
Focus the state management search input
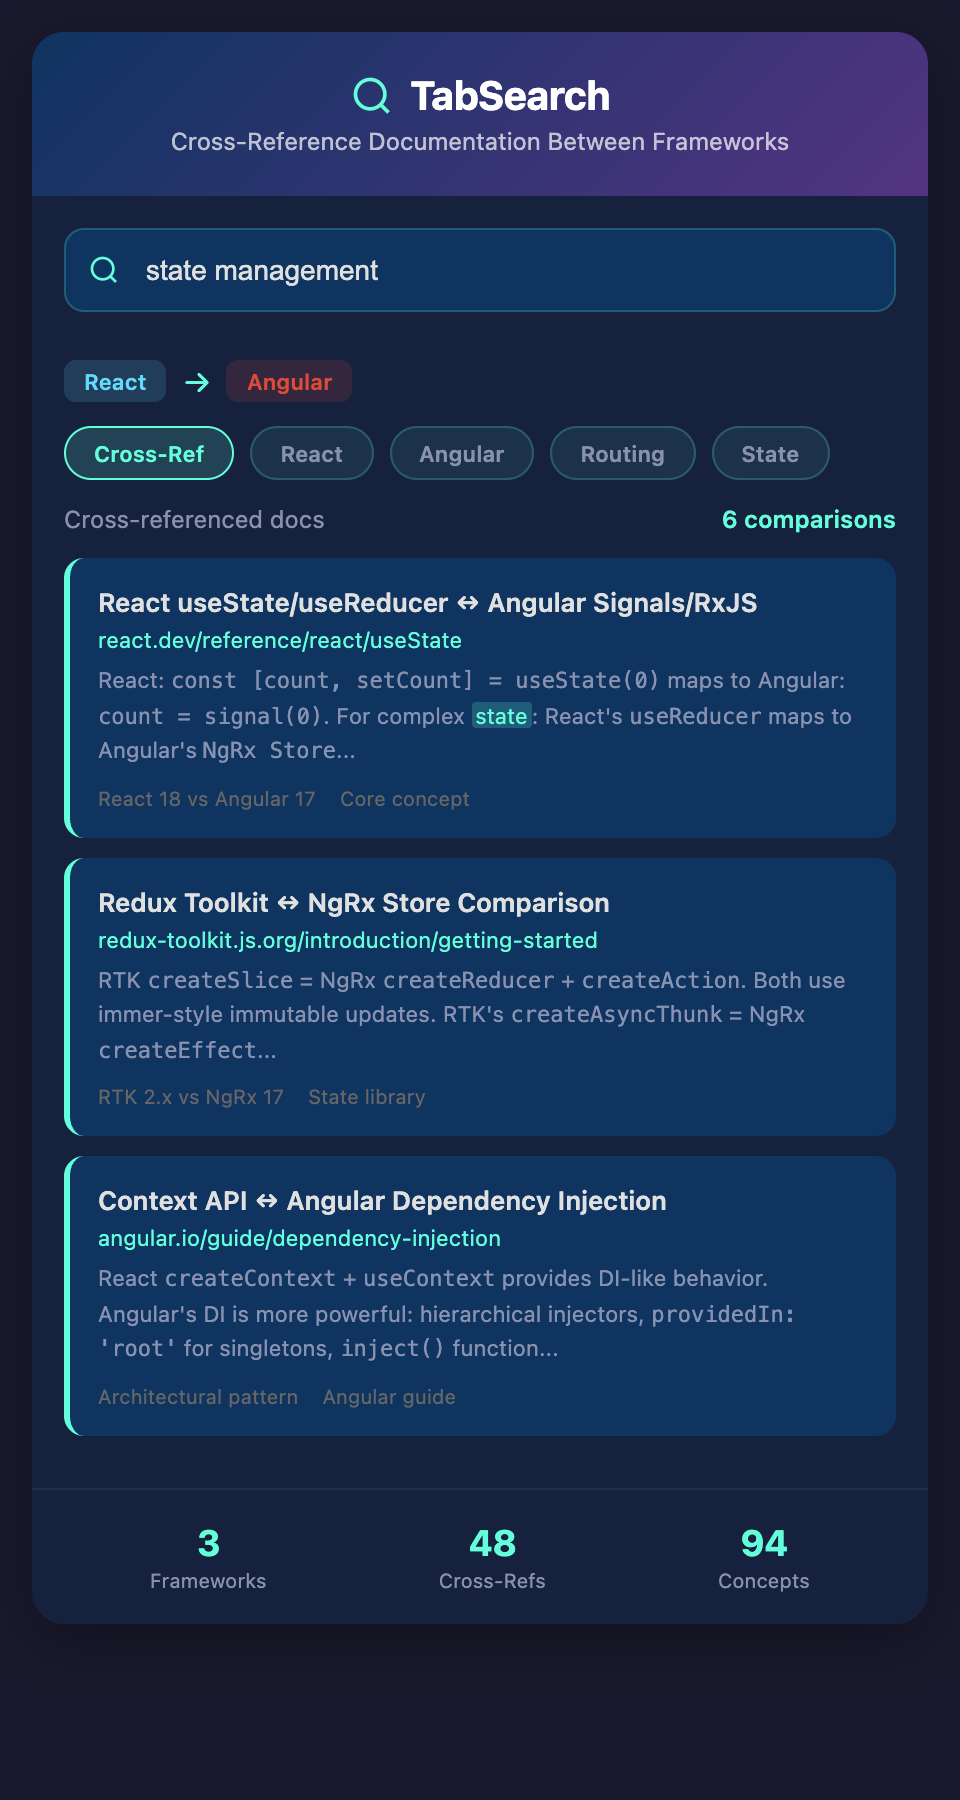tap(500, 270)
